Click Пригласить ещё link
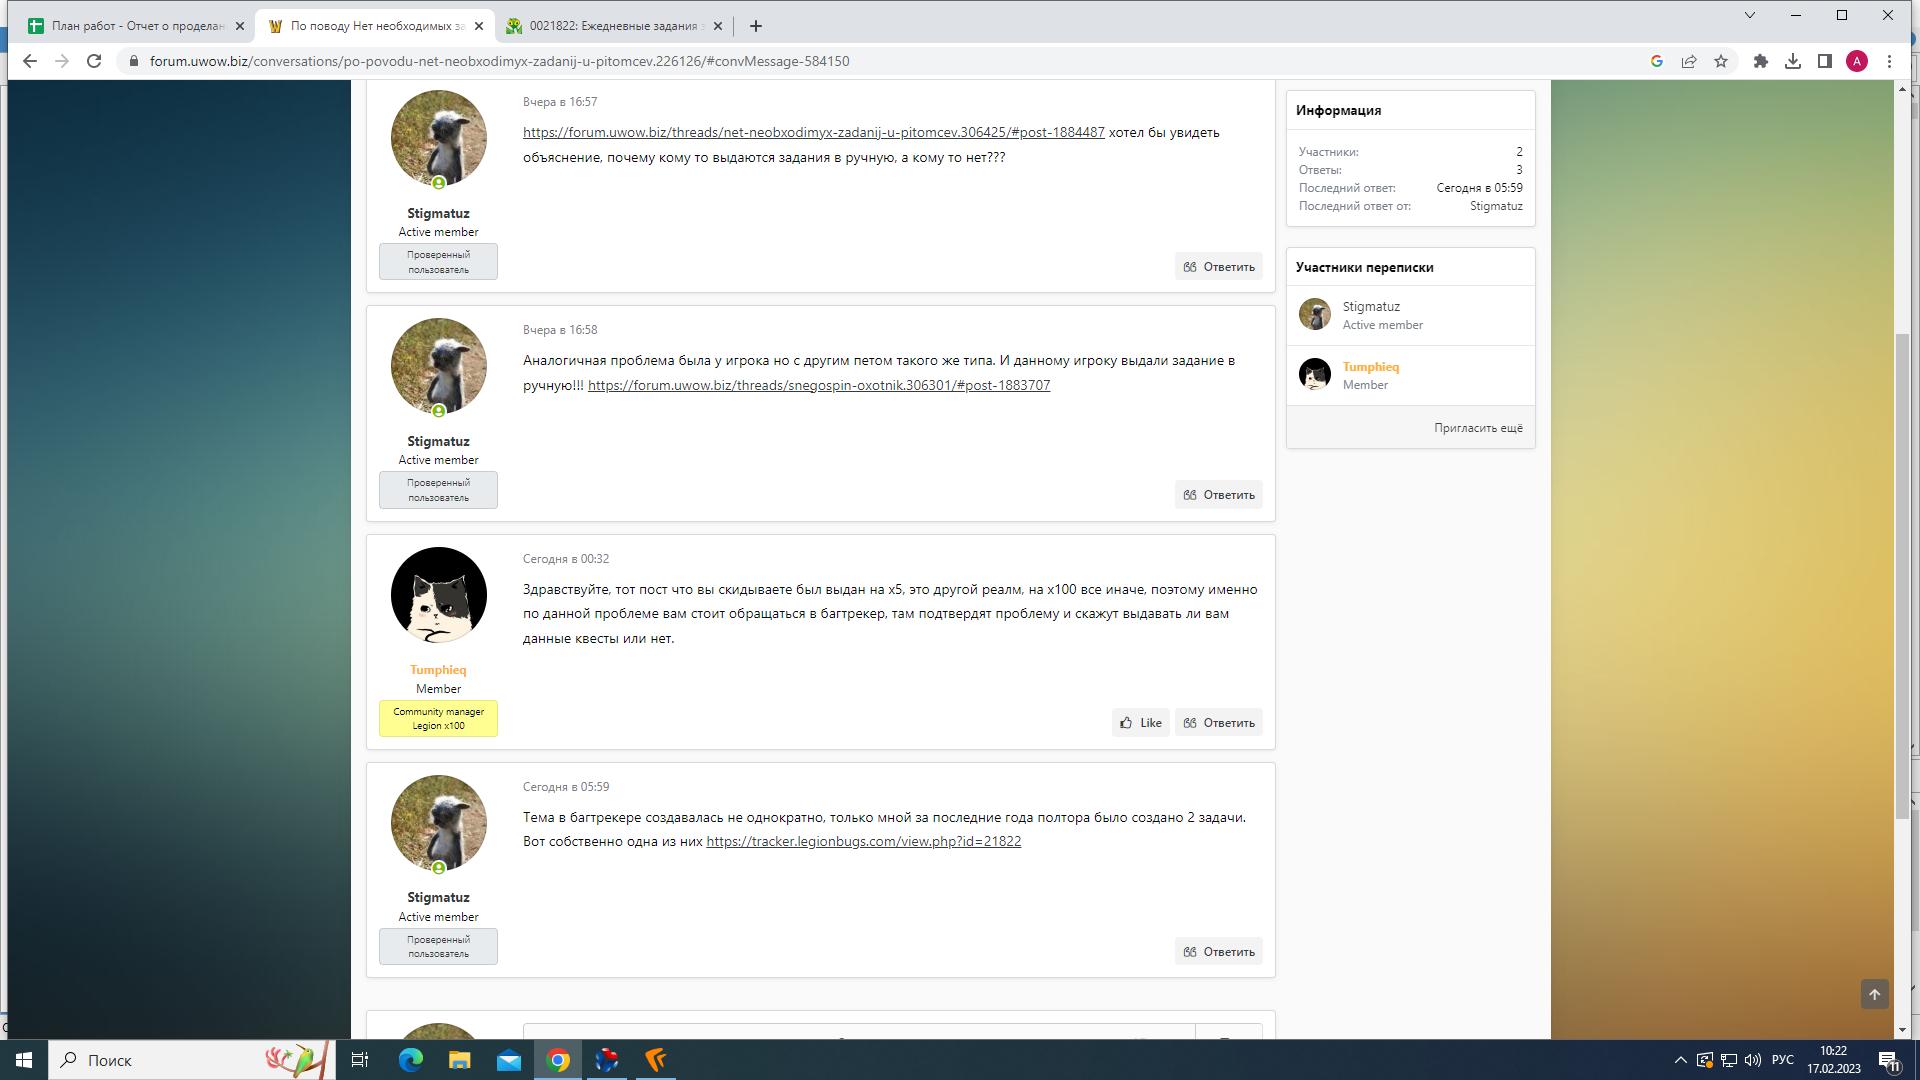 (1478, 428)
